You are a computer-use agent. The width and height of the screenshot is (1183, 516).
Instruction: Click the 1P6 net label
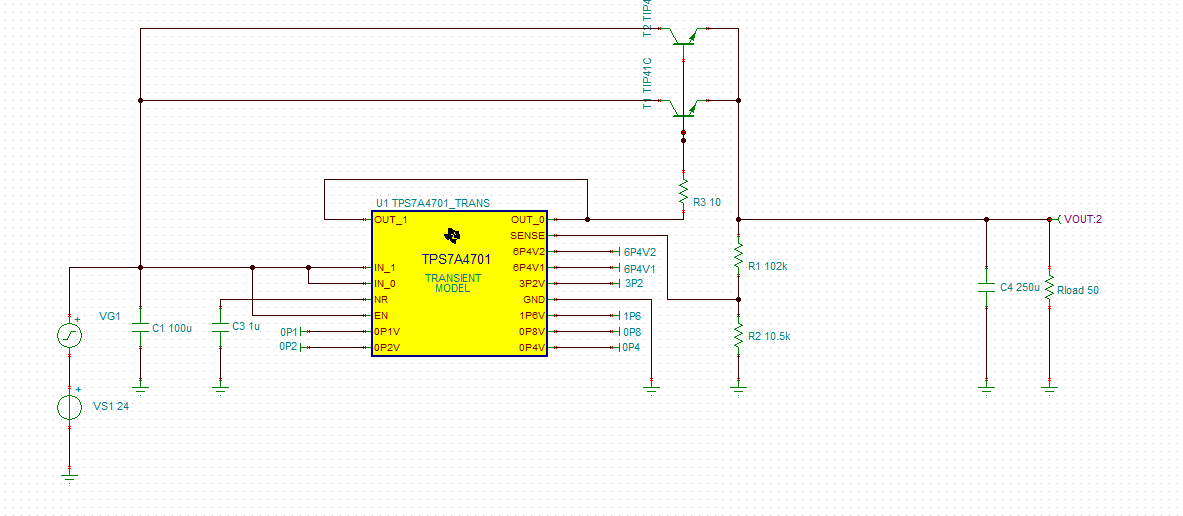pyautogui.click(x=632, y=316)
